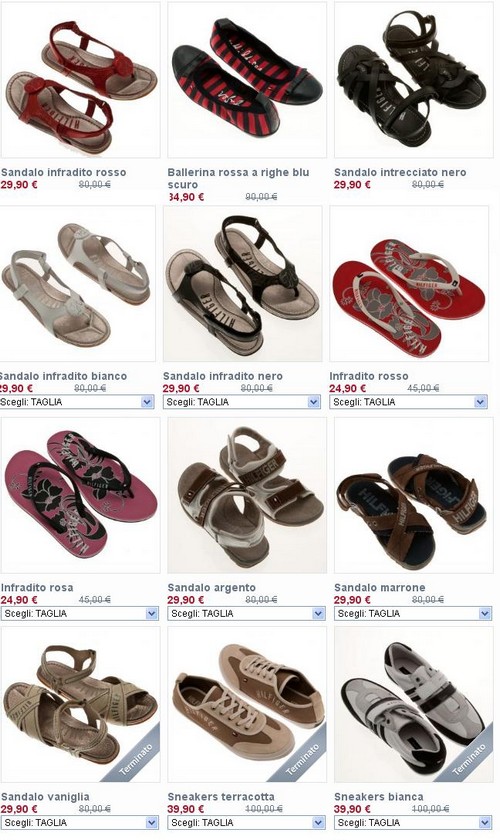
Task: Follow the Ballerina rossa a righe blu scuro link
Action: [x=238, y=178]
